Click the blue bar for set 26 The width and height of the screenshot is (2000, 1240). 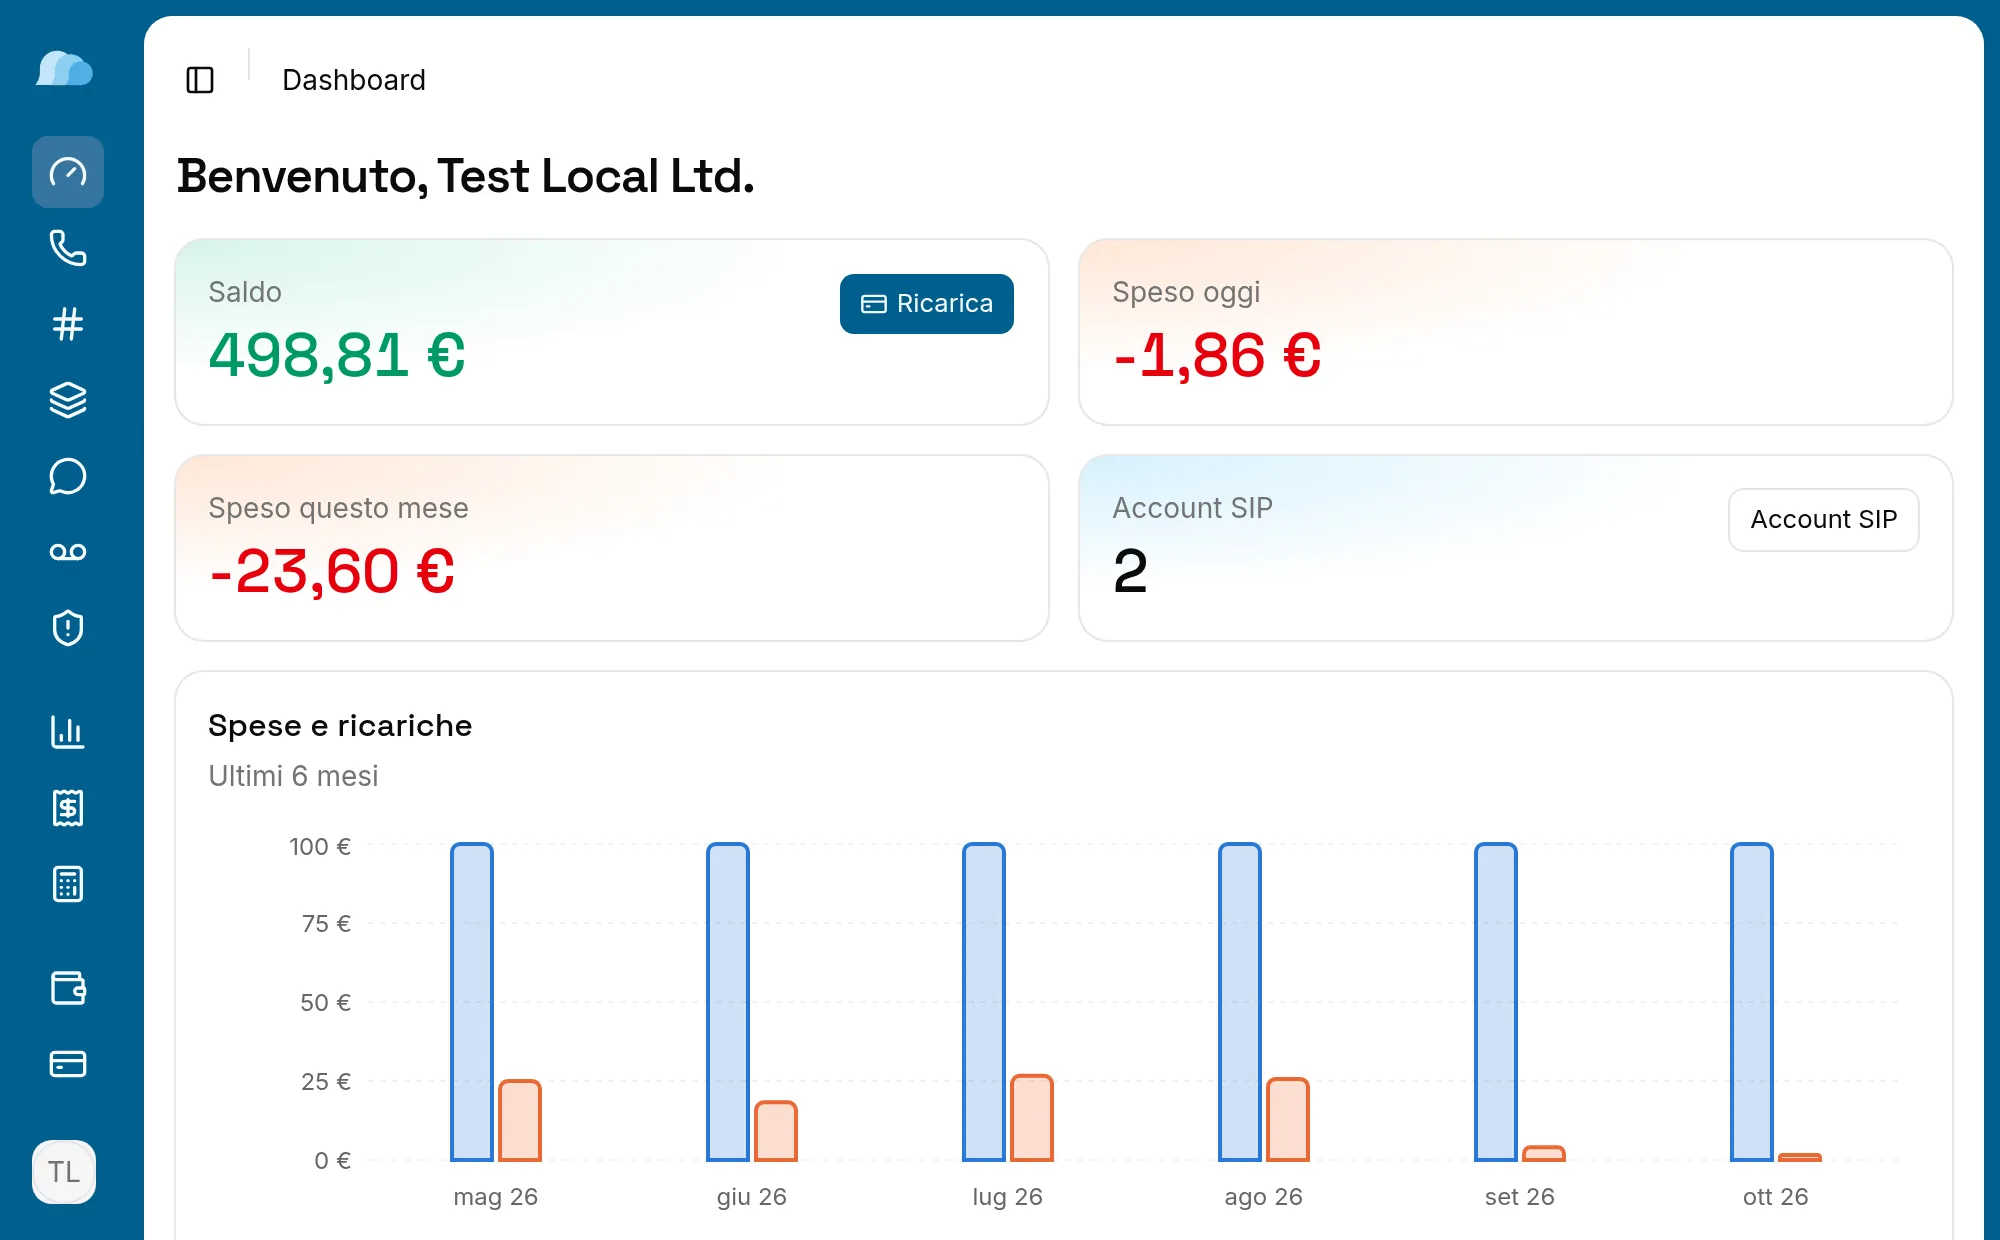[x=1496, y=1002]
